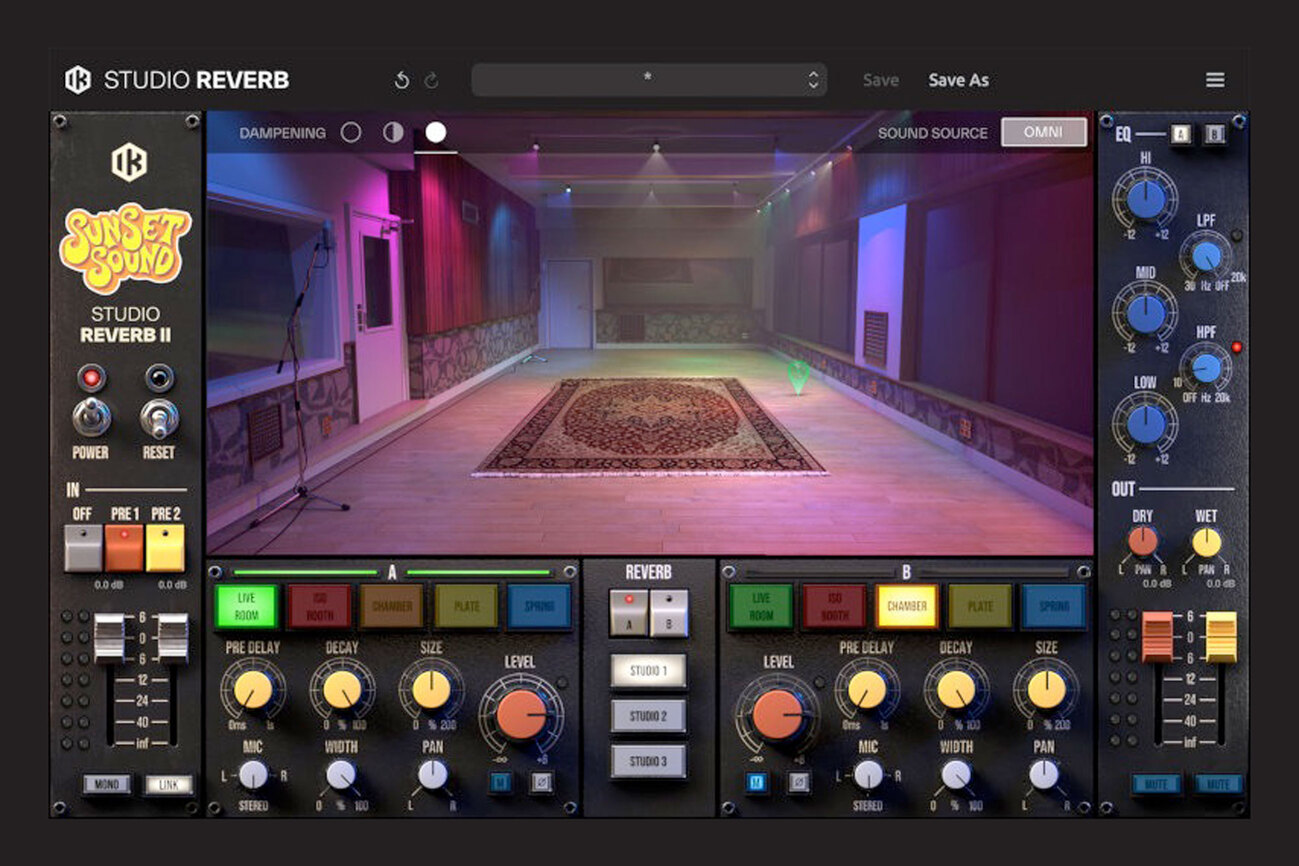Toggle the mute M button in reverb B
Viewport: 1299px width, 866px height.
click(x=757, y=782)
